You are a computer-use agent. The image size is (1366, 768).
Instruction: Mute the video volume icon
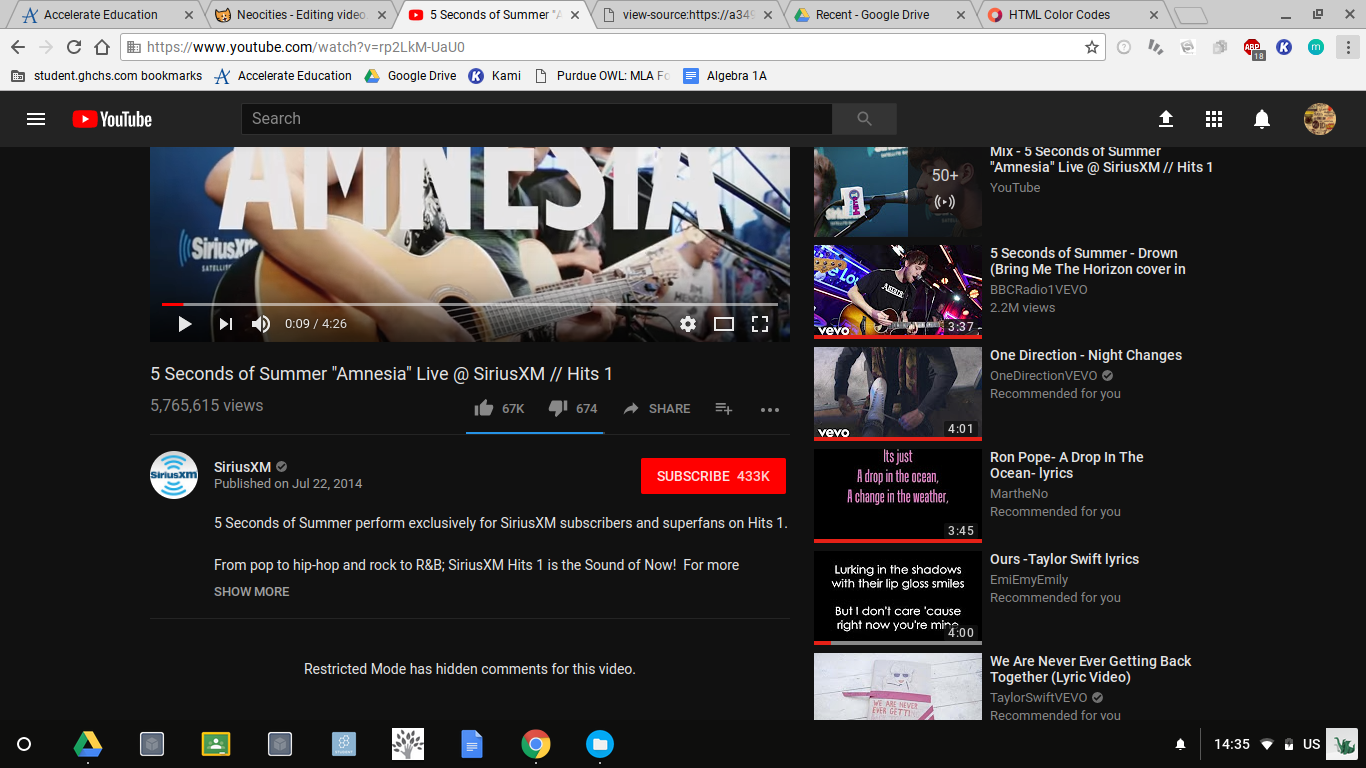261,324
